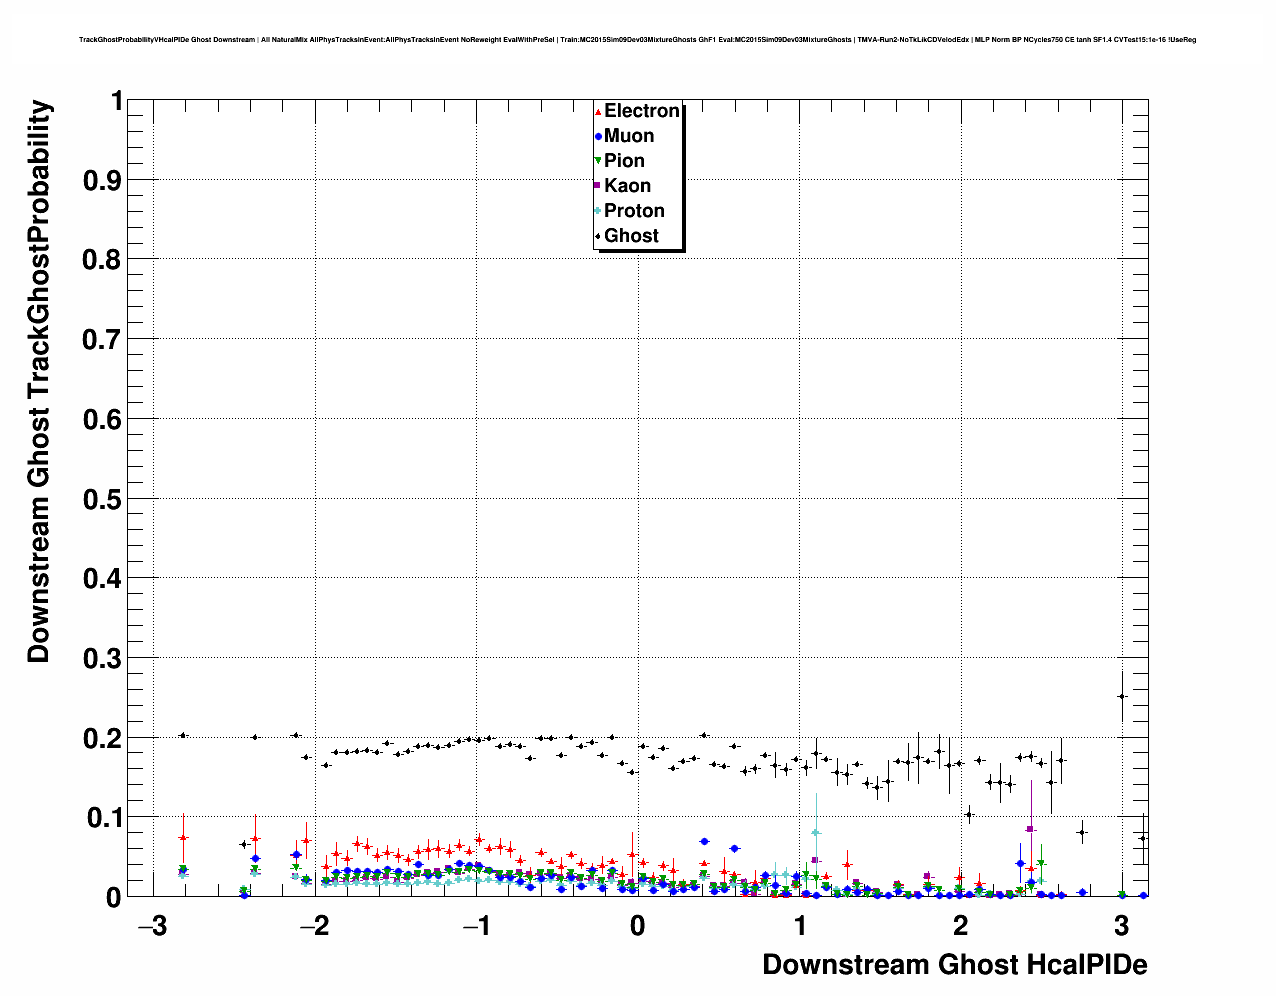This screenshot has height=996, width=1276.
Task: Select the Ghost legend label
Action: pos(631,236)
